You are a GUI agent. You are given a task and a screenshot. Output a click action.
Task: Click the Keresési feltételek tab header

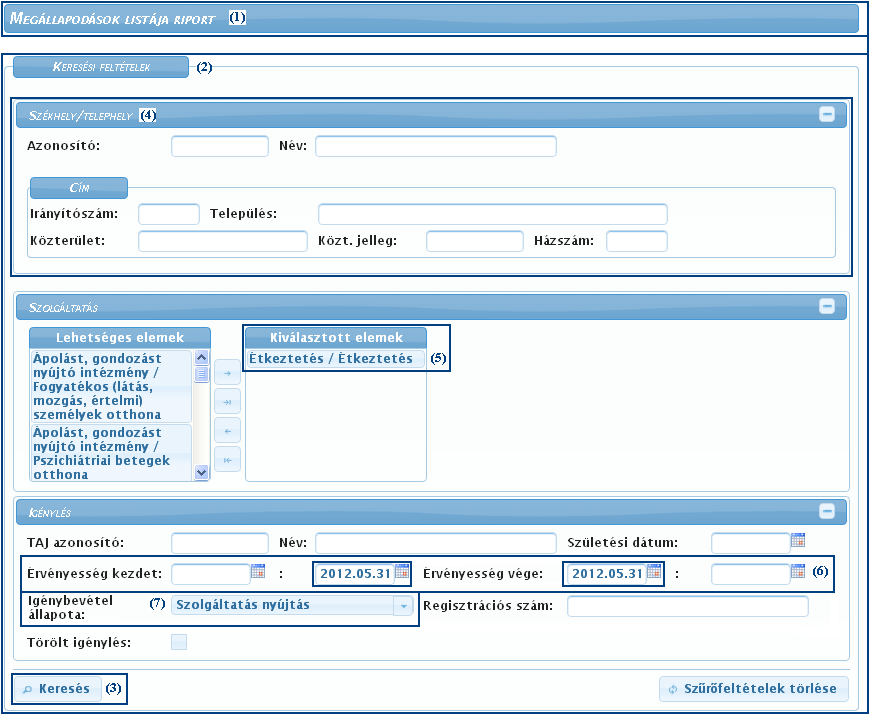pos(101,67)
